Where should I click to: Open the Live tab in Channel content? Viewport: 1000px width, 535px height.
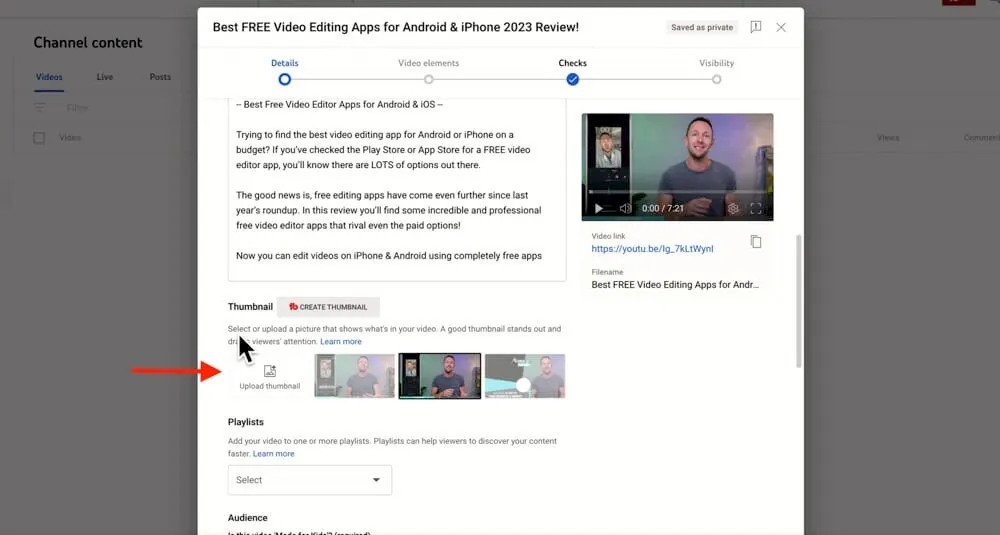coord(105,77)
